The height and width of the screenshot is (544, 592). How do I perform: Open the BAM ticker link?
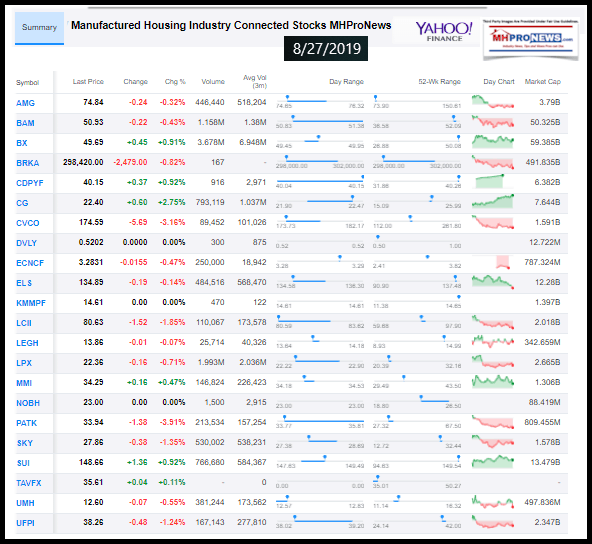(x=25, y=123)
